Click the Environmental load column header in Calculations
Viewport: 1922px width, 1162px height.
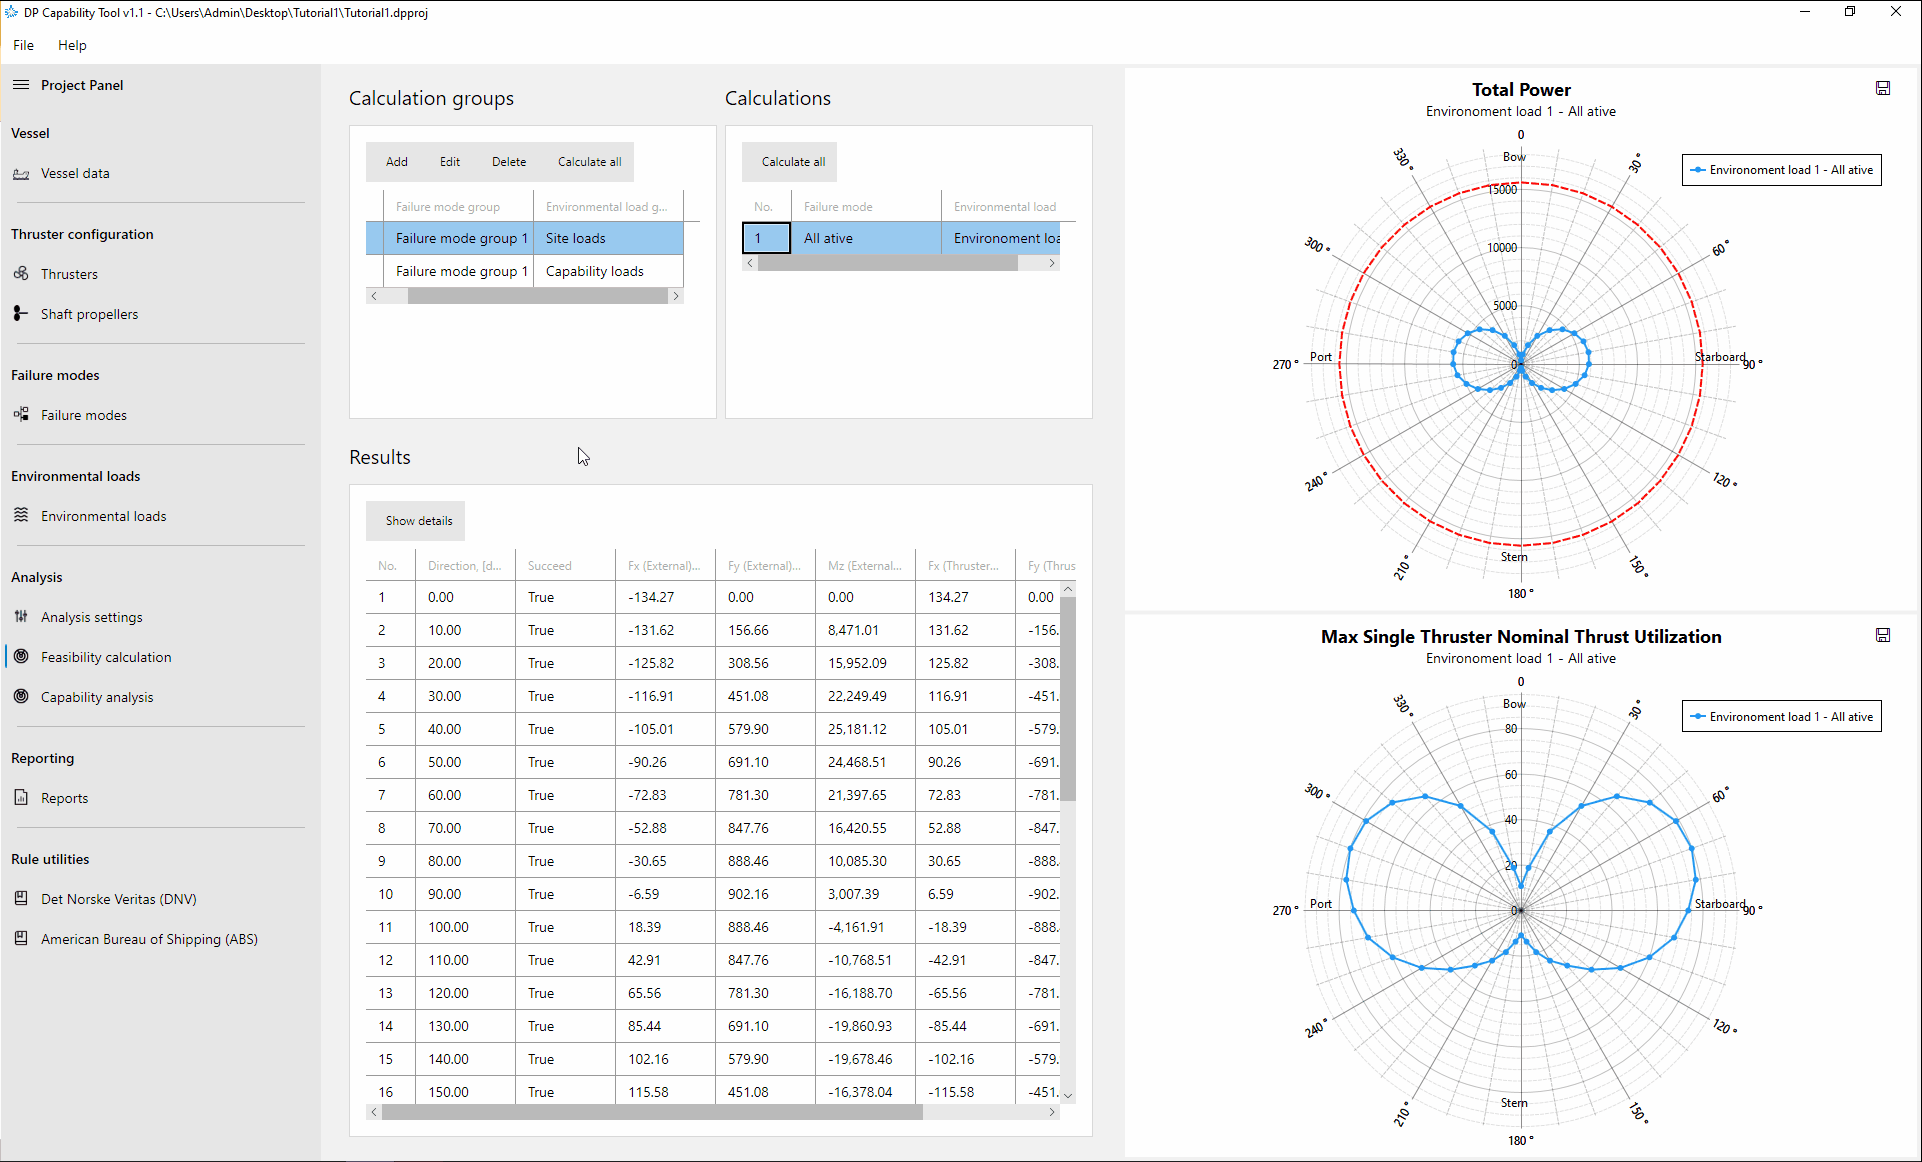point(1004,207)
